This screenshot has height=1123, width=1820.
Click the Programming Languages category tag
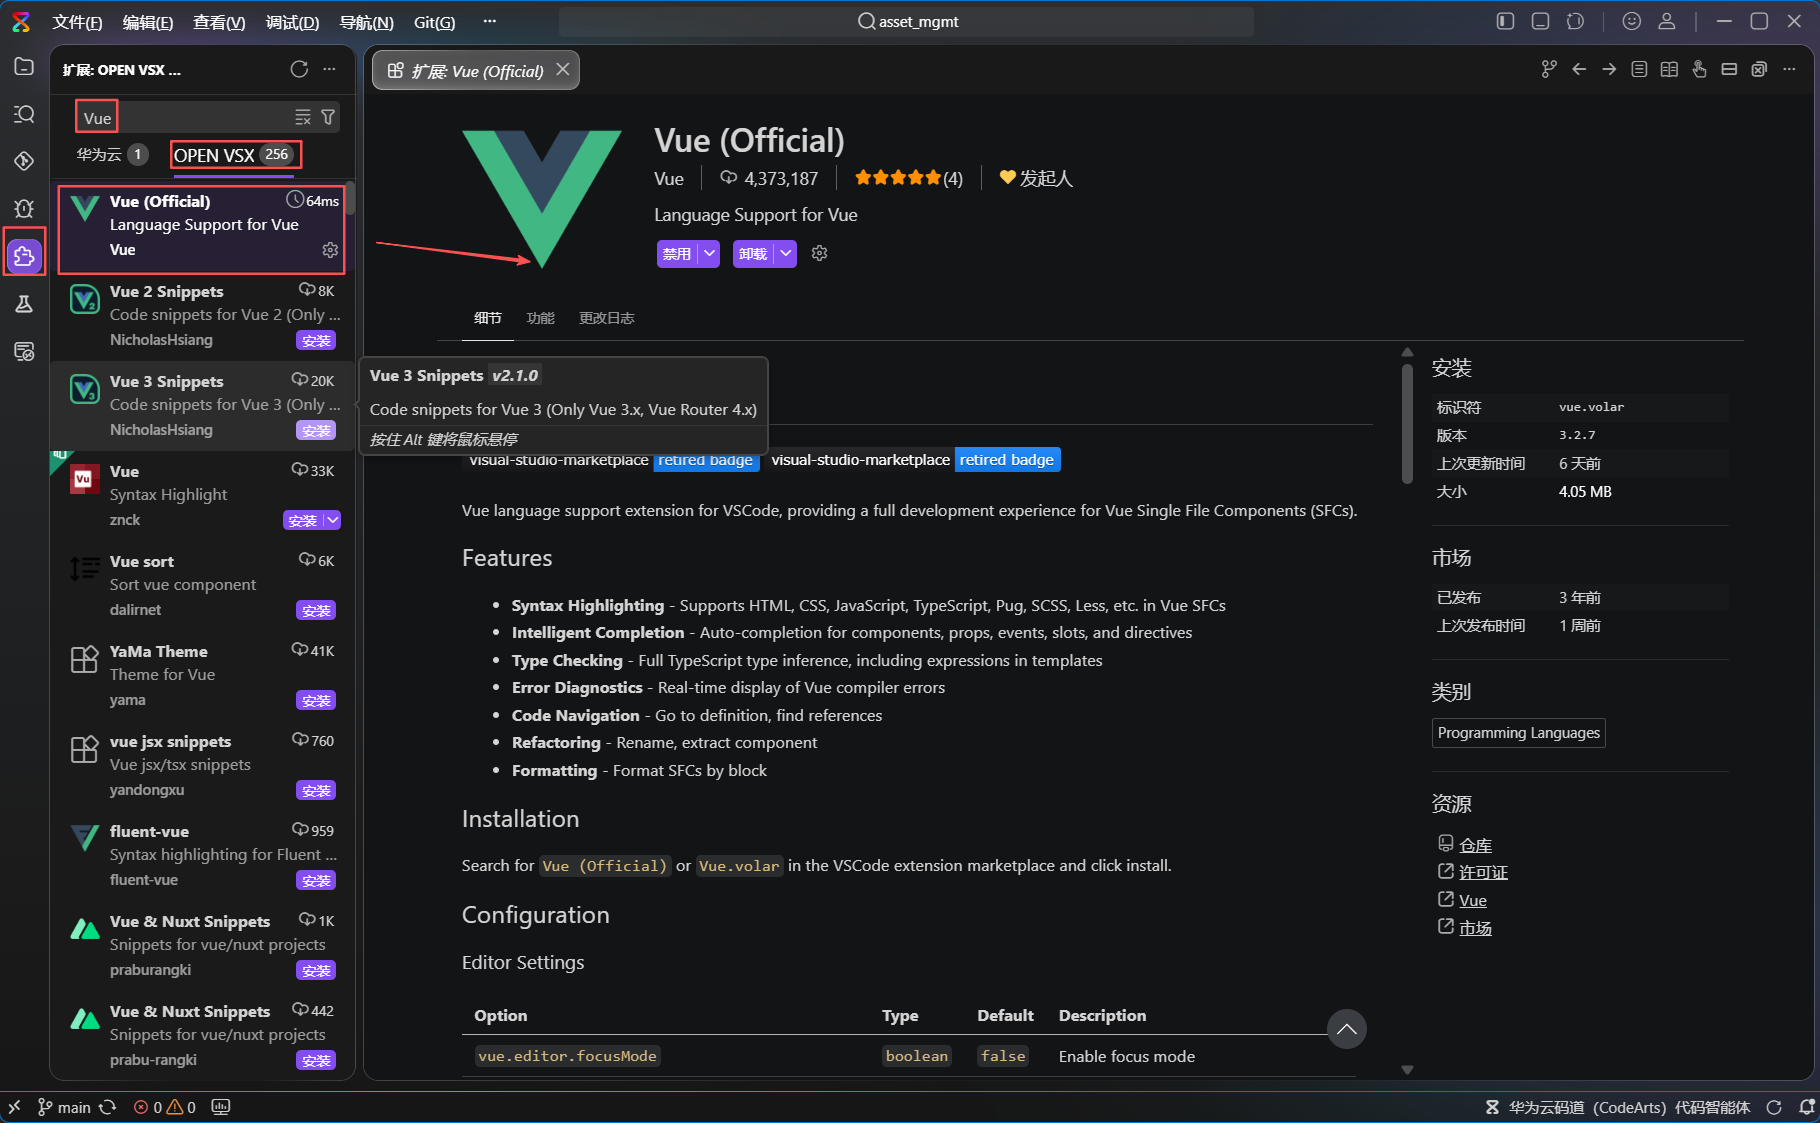point(1518,733)
